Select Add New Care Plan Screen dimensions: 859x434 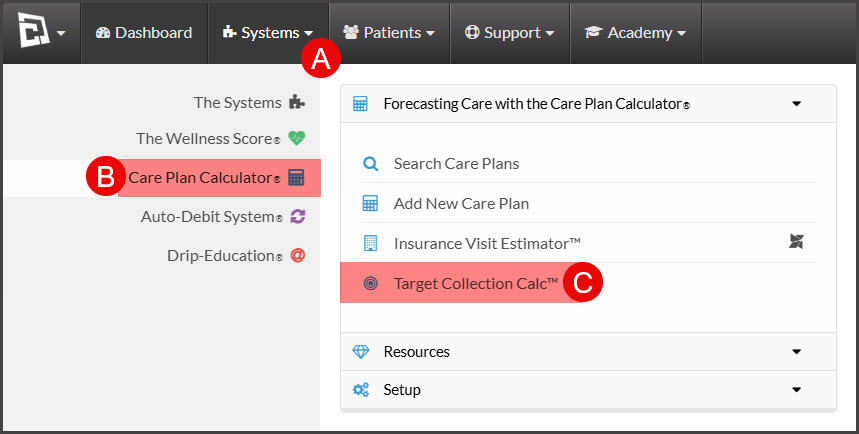pos(461,203)
